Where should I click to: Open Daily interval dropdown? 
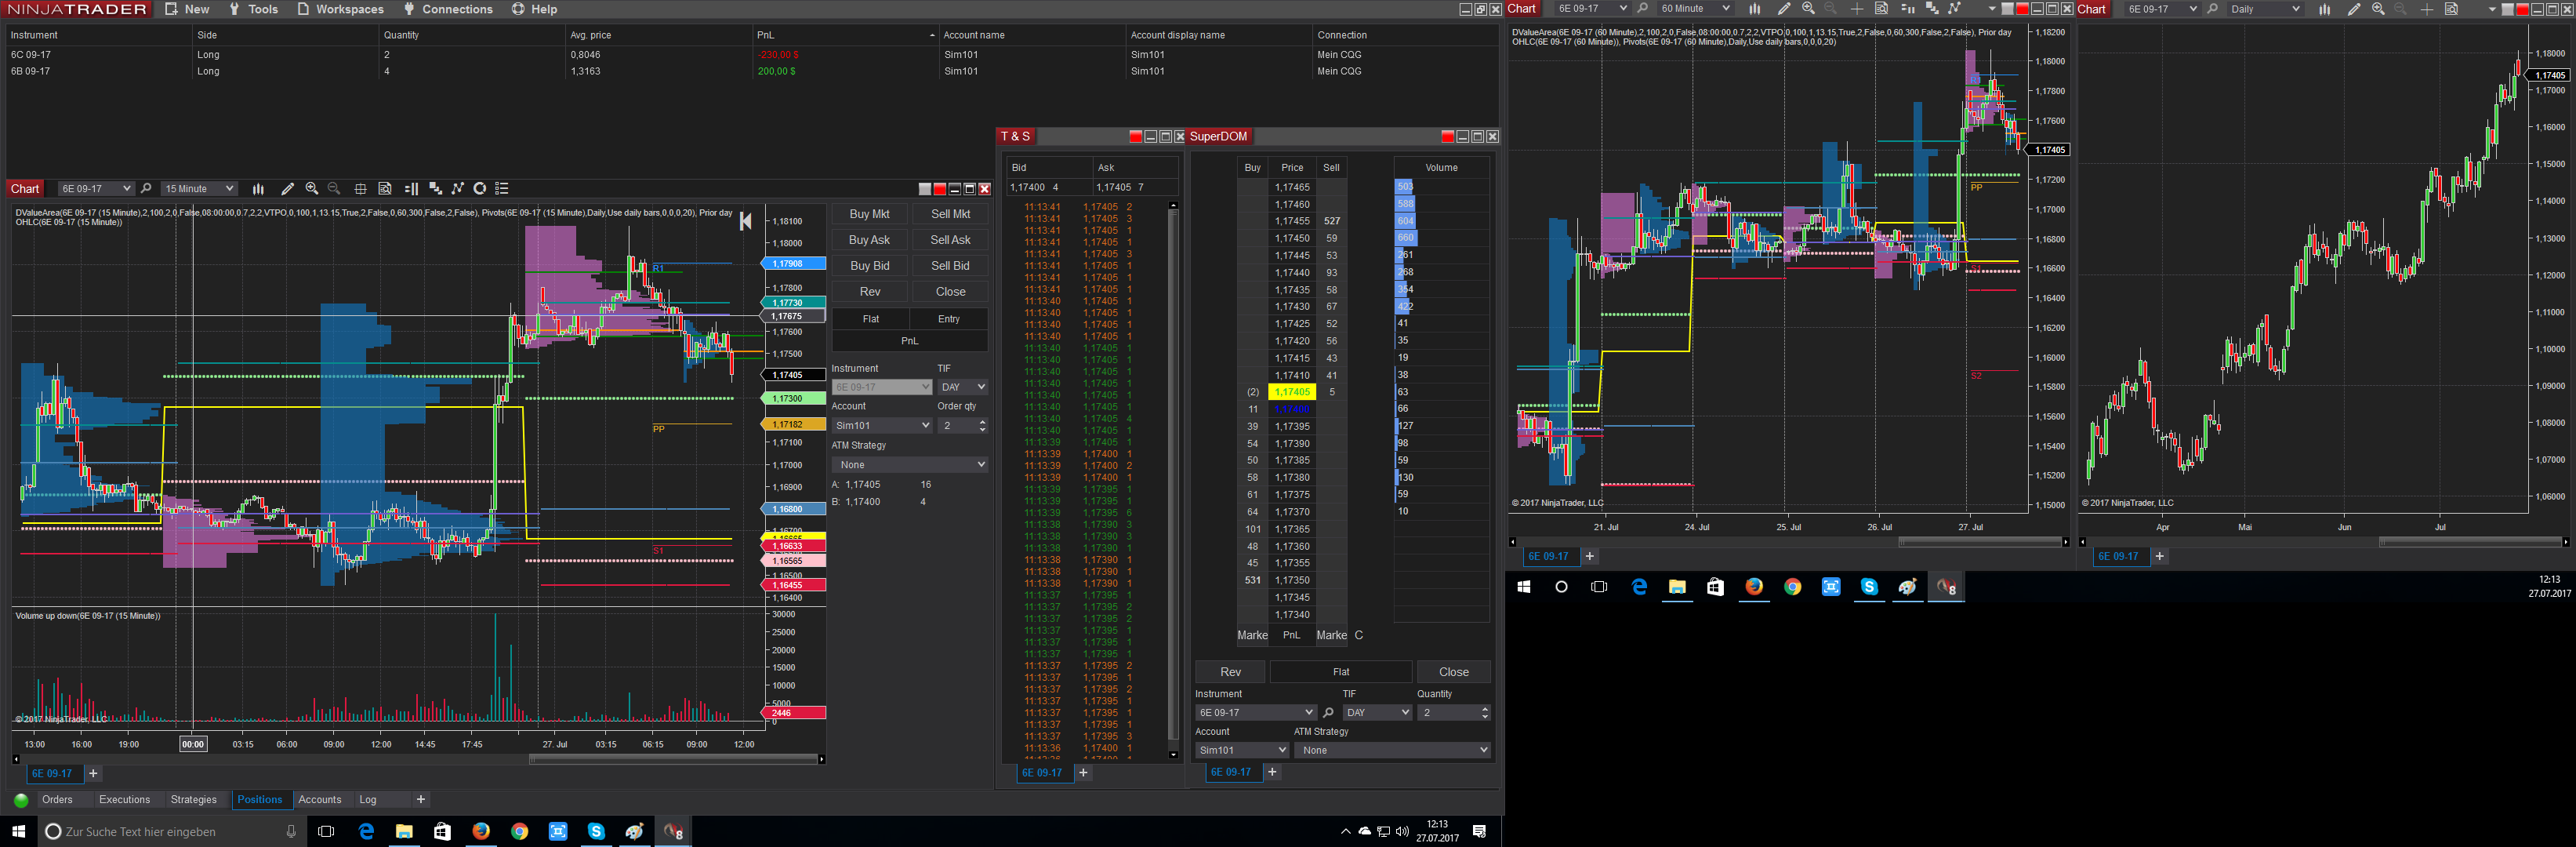2265,9
